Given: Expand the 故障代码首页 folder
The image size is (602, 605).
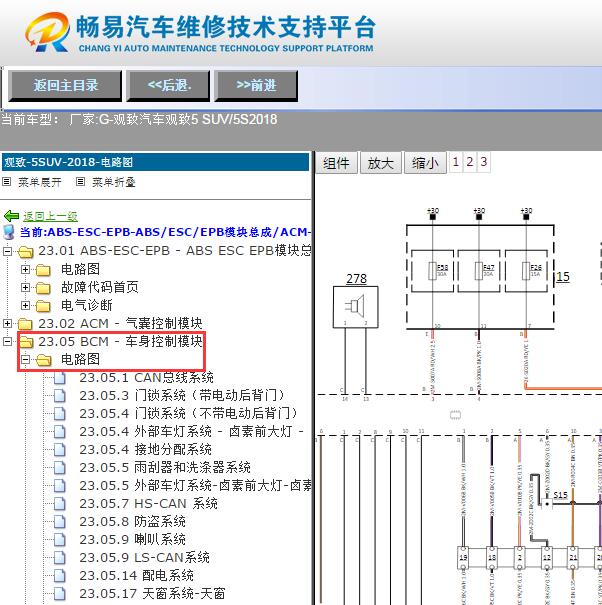Looking at the screenshot, I should click(x=25, y=287).
